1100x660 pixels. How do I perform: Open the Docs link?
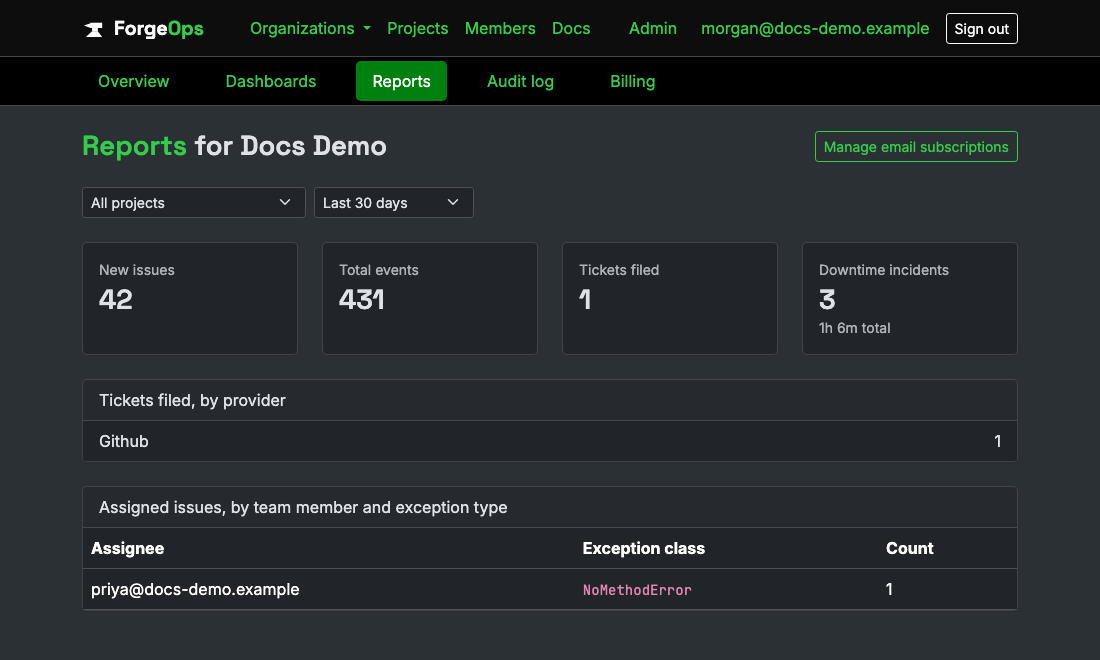571,29
